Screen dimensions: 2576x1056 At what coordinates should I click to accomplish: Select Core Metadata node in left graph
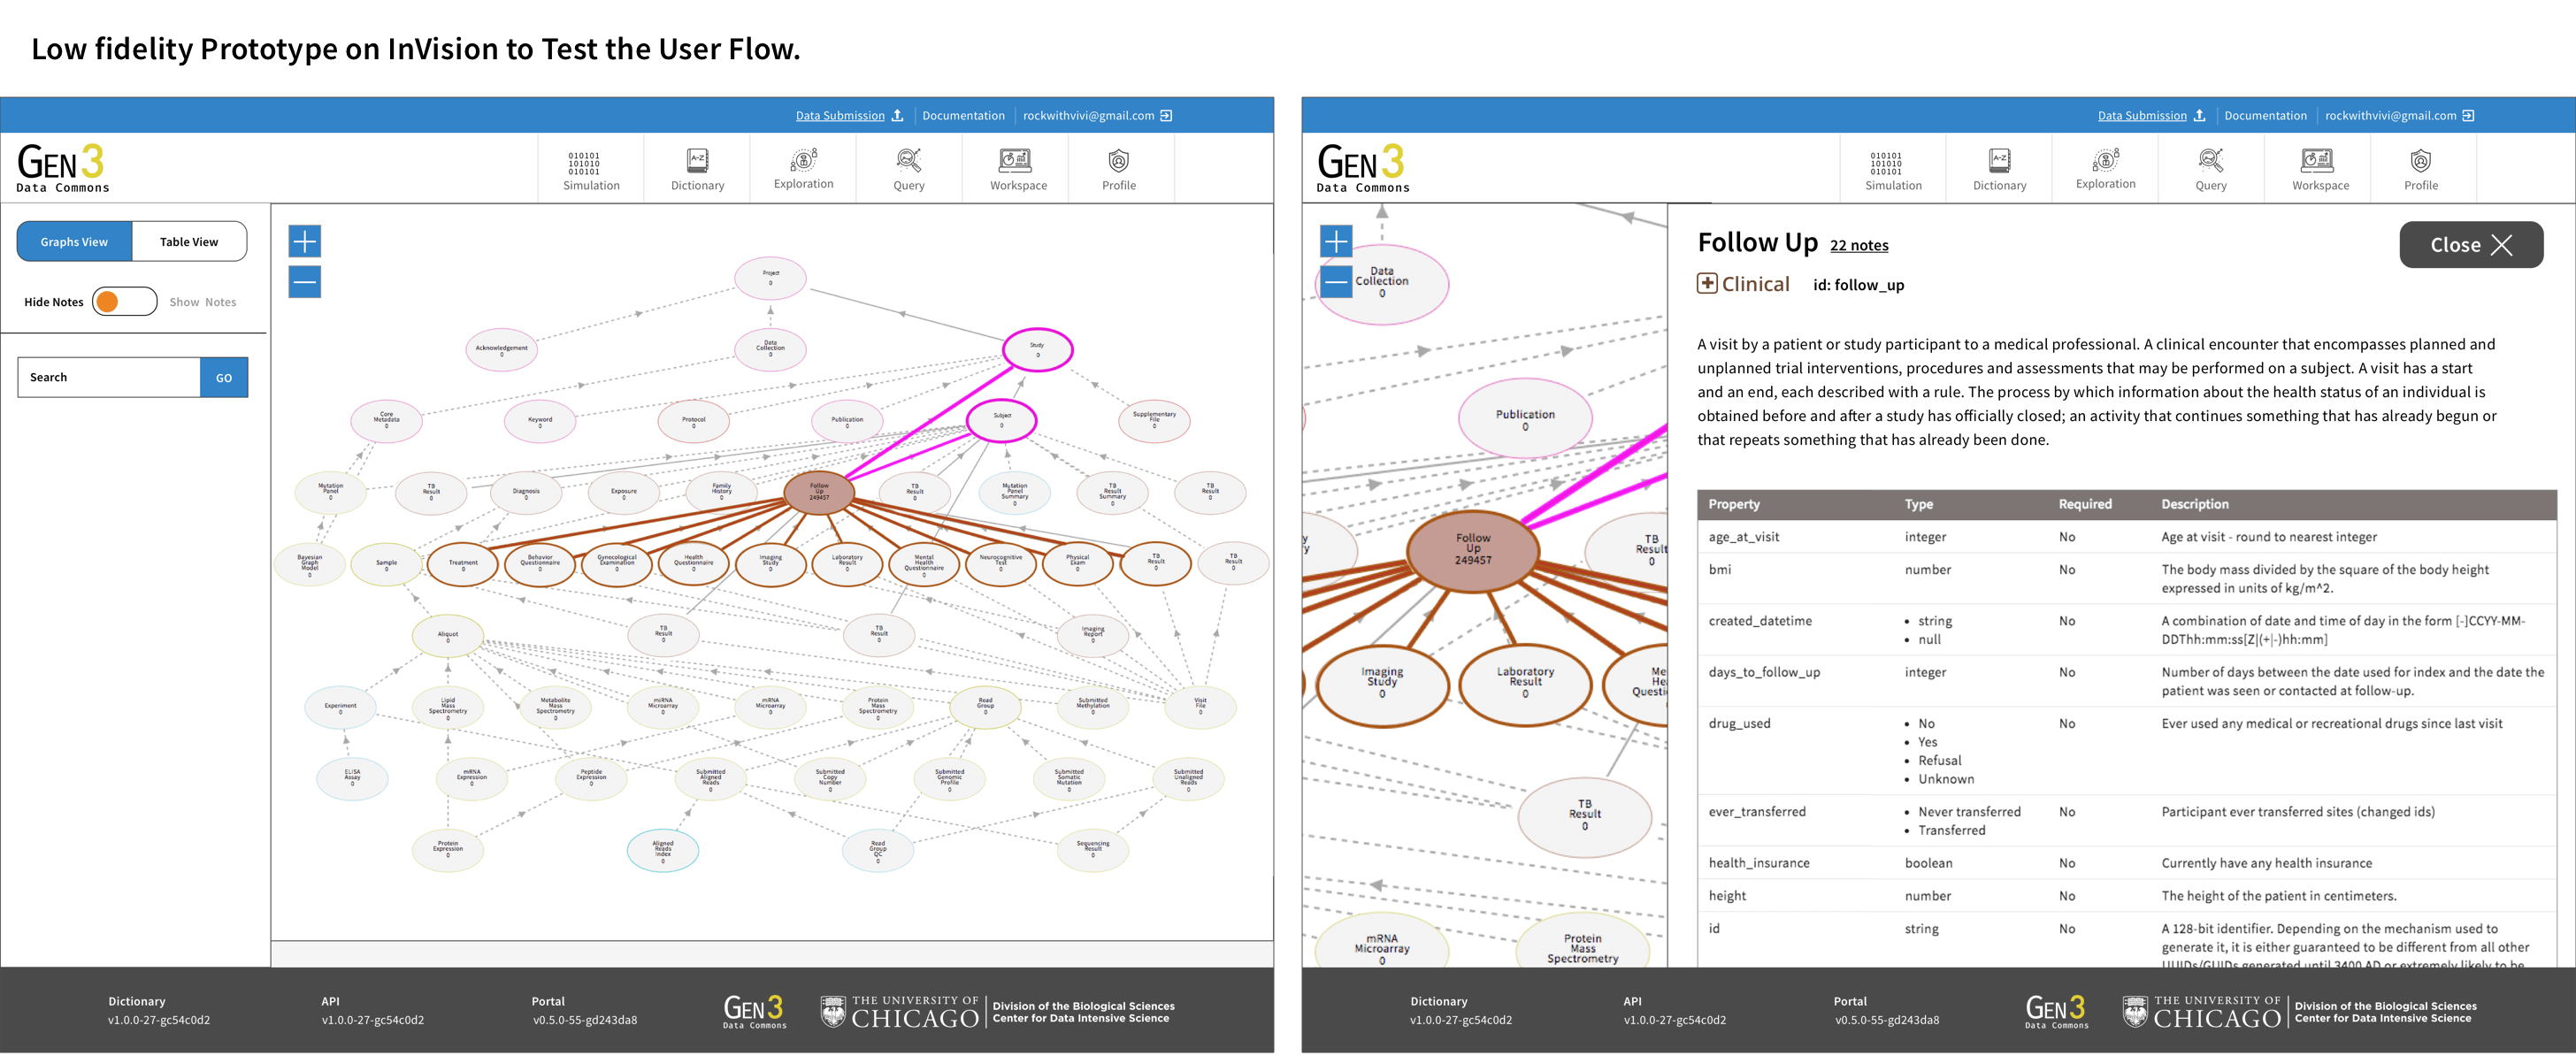coord(386,420)
